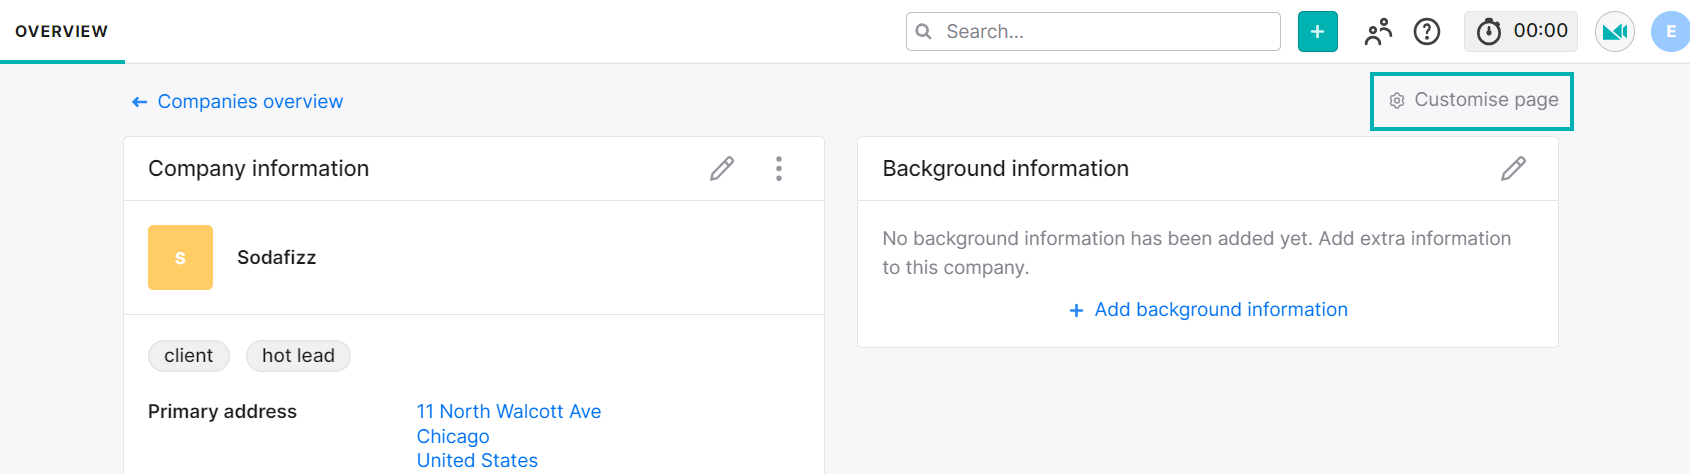Open the 11 North Walcott Ave address link
The height and width of the screenshot is (474, 1690).
(x=509, y=412)
